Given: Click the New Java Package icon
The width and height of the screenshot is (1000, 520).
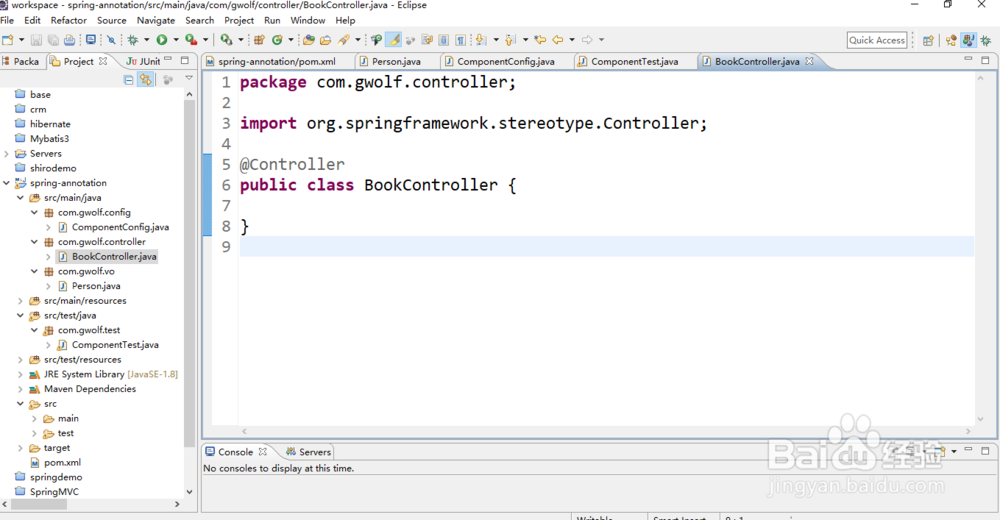Looking at the screenshot, I should point(259,40).
